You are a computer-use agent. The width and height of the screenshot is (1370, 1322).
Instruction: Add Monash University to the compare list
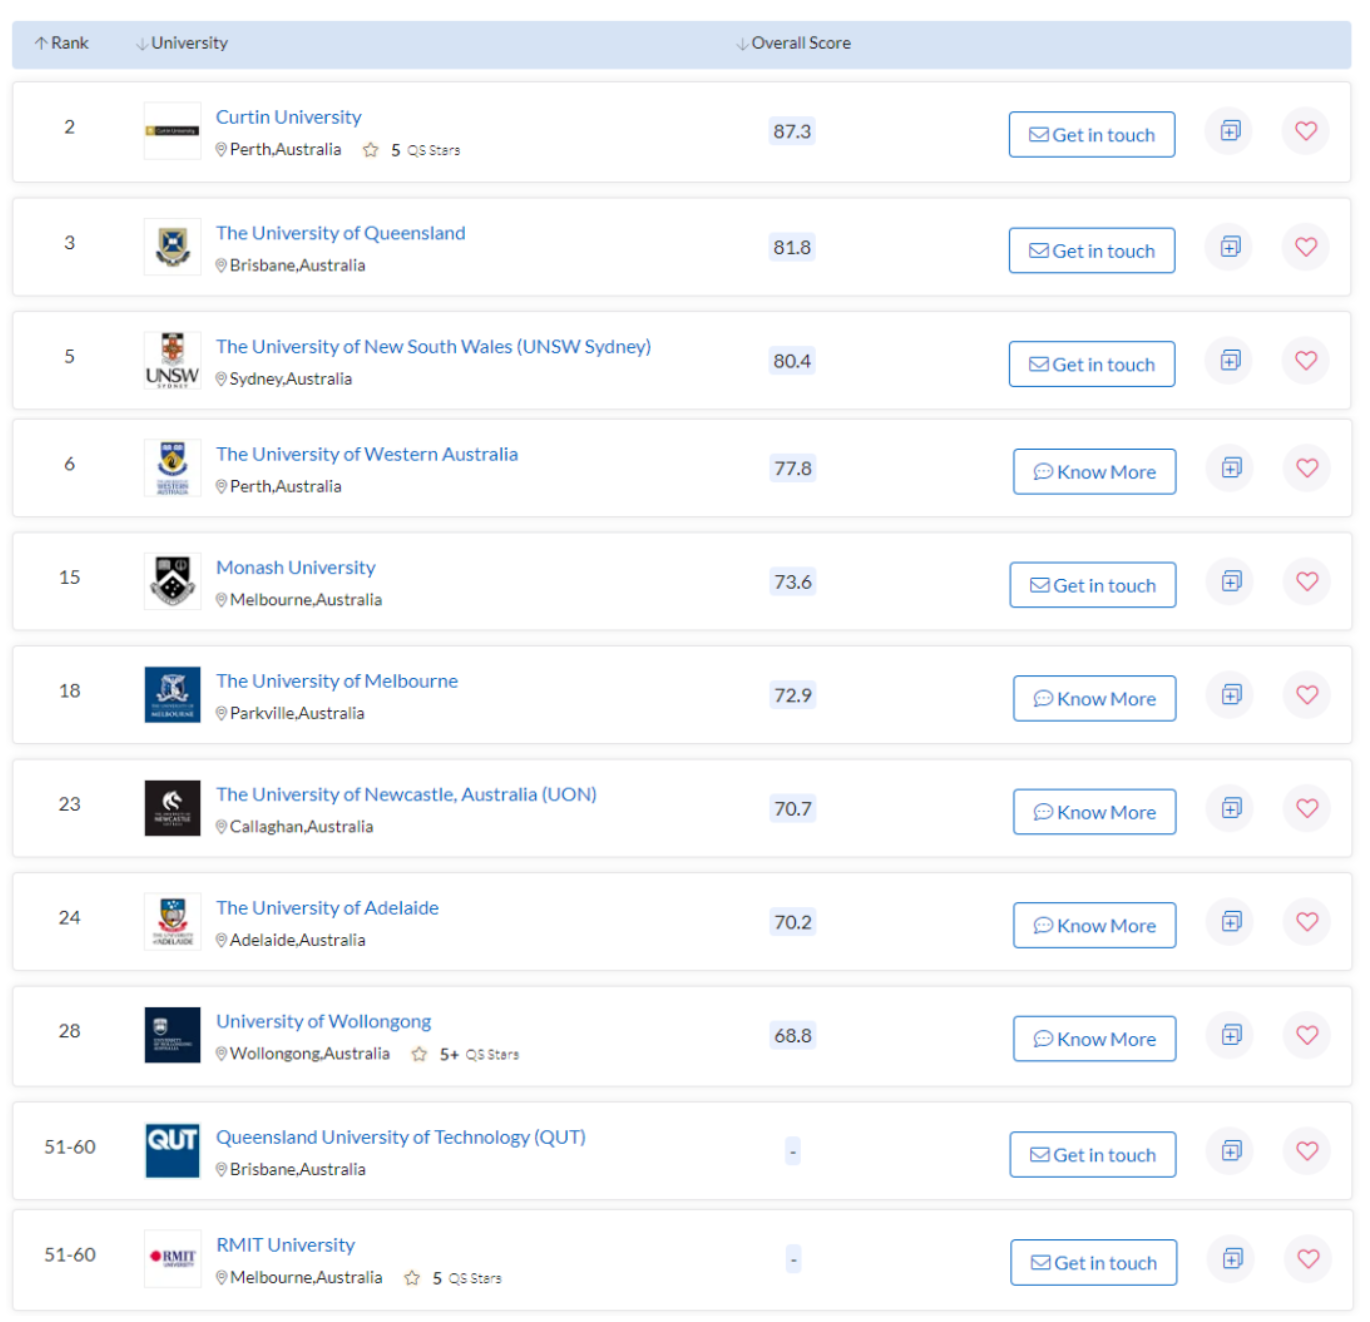[1231, 581]
